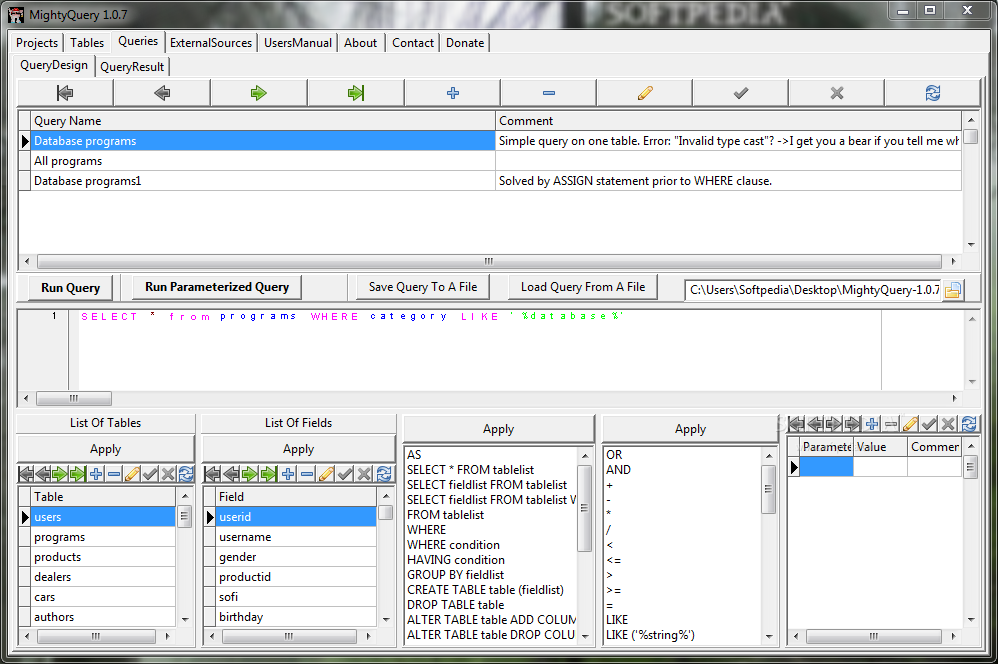Select 'authors' in the table list

coord(103,617)
